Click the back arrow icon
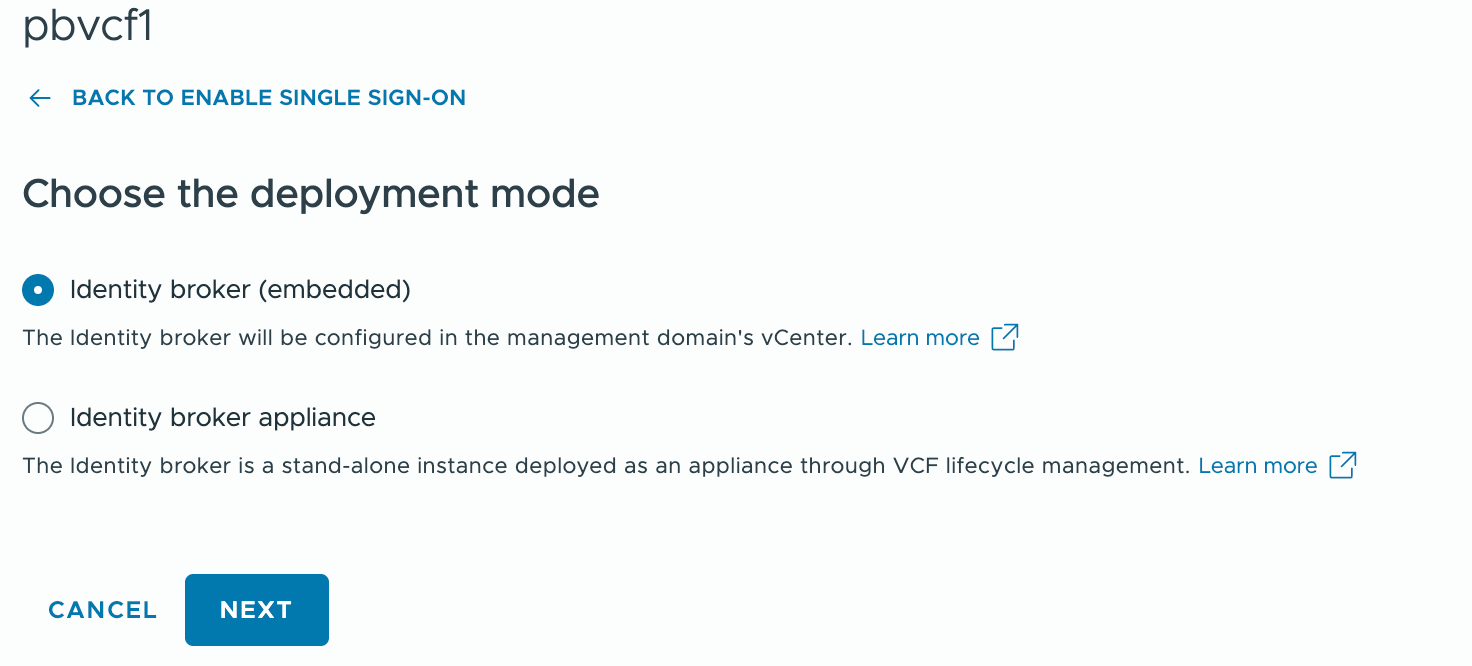 pyautogui.click(x=40, y=98)
